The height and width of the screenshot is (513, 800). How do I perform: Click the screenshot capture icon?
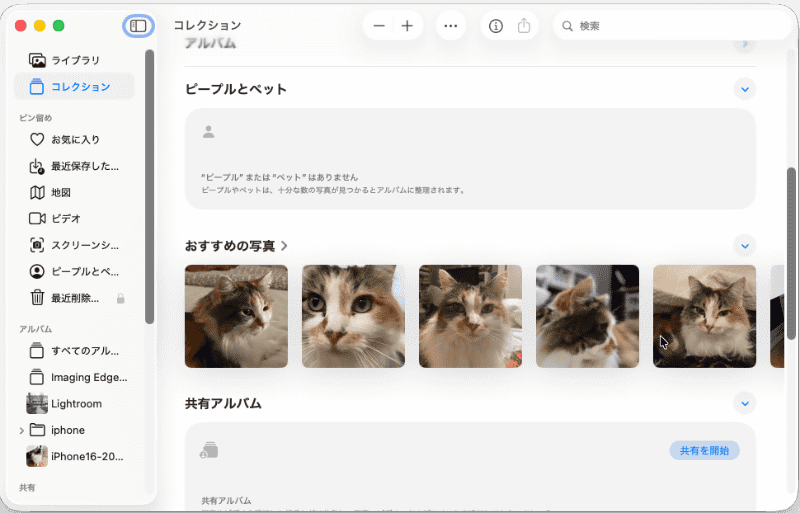coord(37,245)
